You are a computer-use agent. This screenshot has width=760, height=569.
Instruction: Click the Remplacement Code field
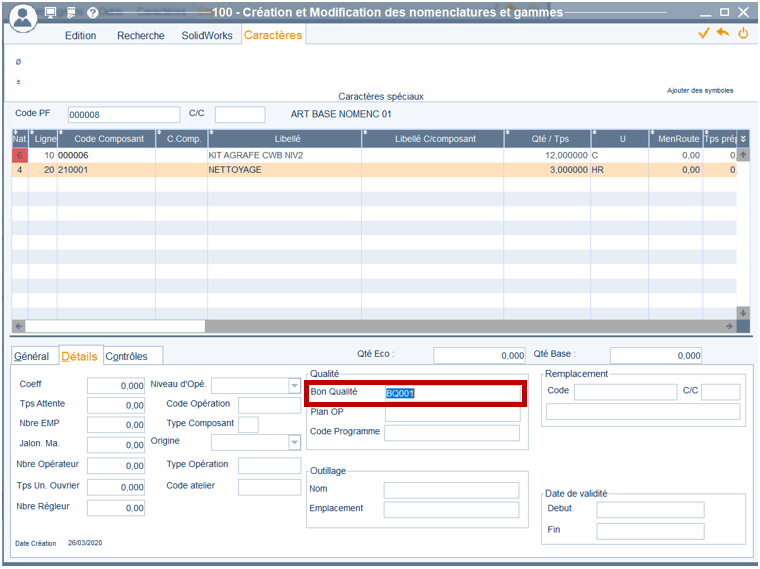coord(626,392)
